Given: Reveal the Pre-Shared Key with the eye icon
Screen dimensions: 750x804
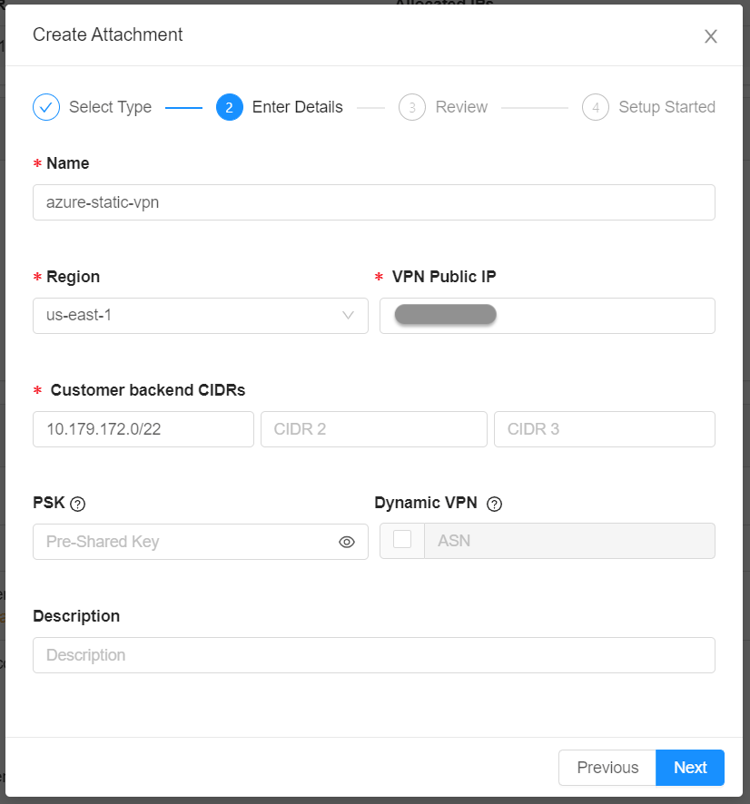Looking at the screenshot, I should 346,542.
